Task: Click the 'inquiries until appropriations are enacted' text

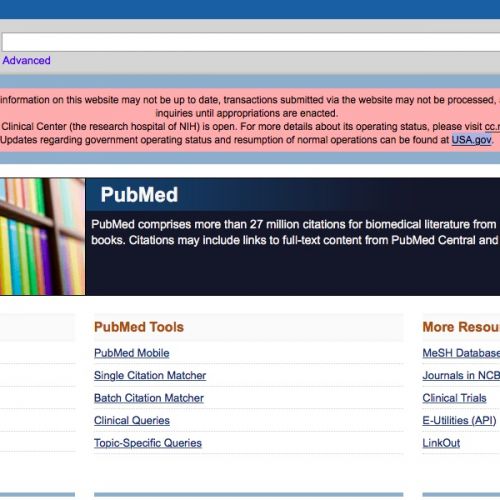Action: click(x=247, y=113)
